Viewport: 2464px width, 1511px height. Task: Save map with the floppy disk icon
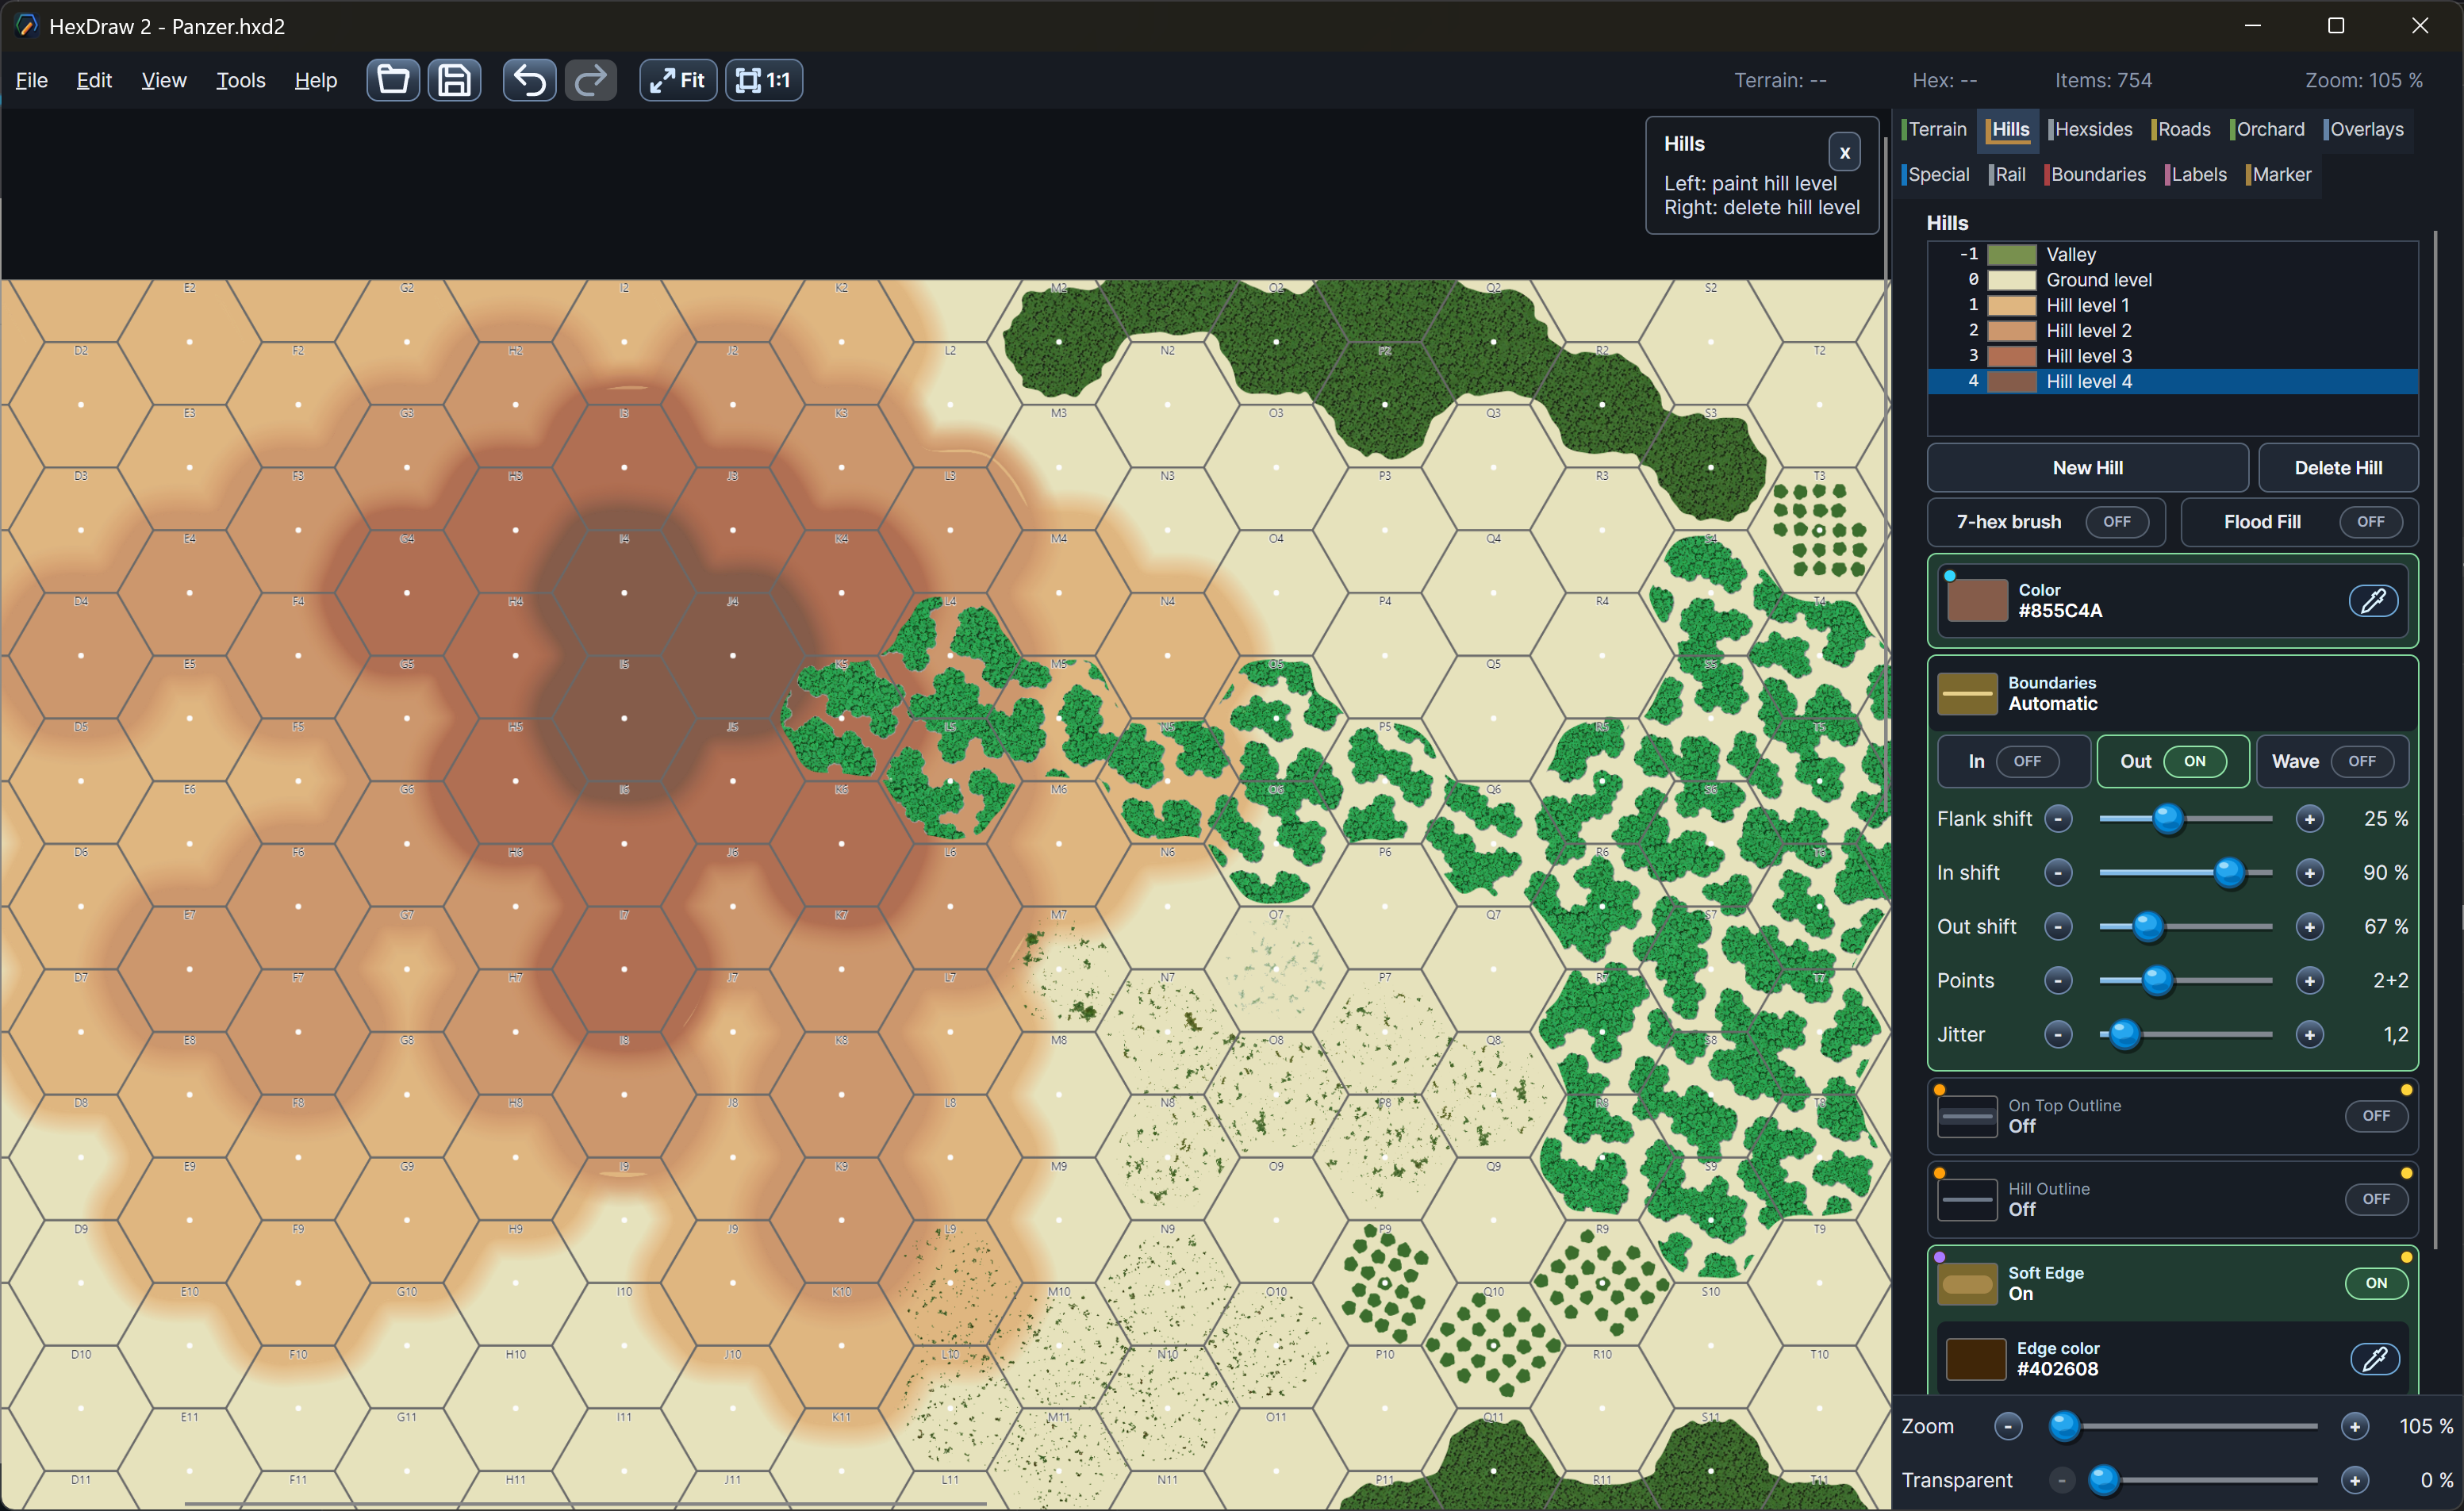coord(455,80)
